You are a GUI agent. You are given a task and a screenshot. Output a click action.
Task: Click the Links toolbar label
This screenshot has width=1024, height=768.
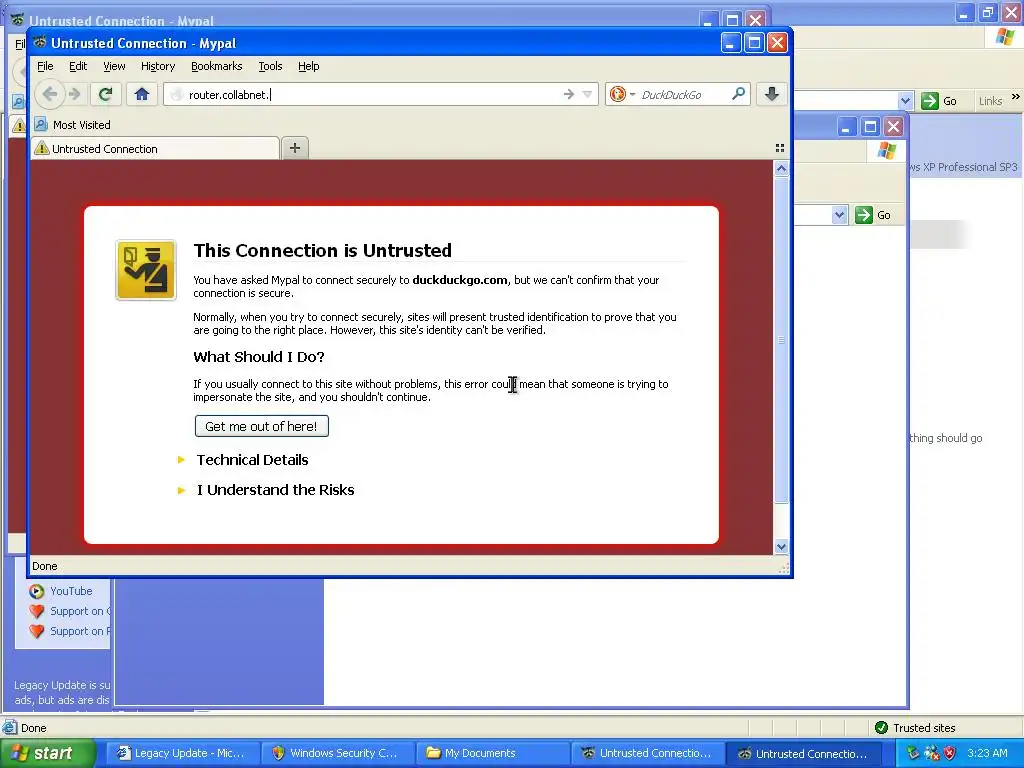(x=990, y=101)
